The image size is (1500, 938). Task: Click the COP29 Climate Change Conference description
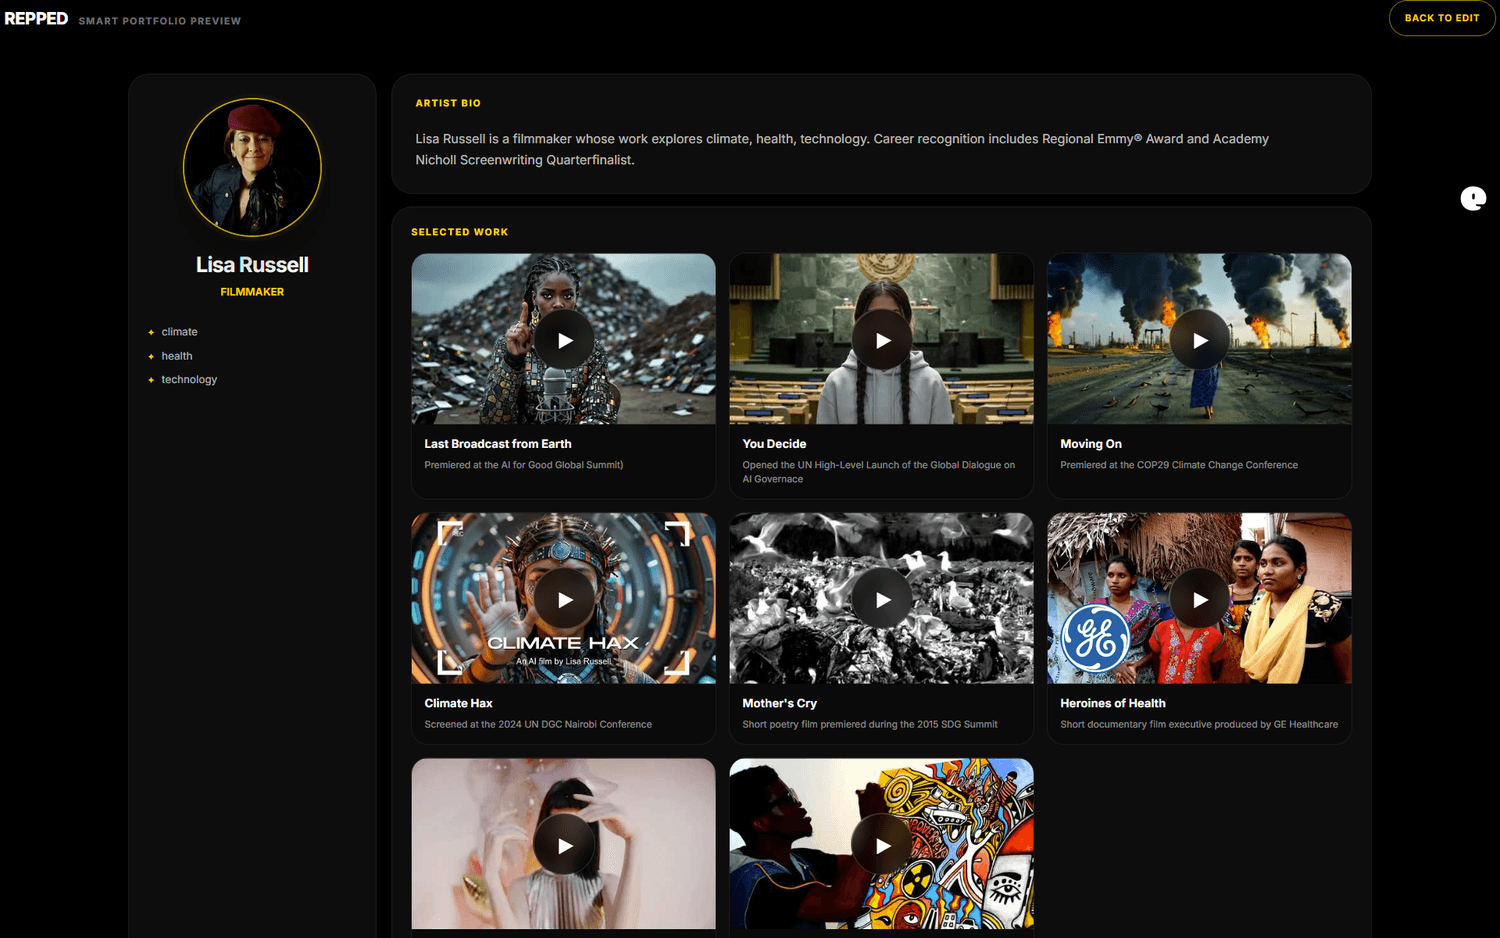coord(1179,465)
